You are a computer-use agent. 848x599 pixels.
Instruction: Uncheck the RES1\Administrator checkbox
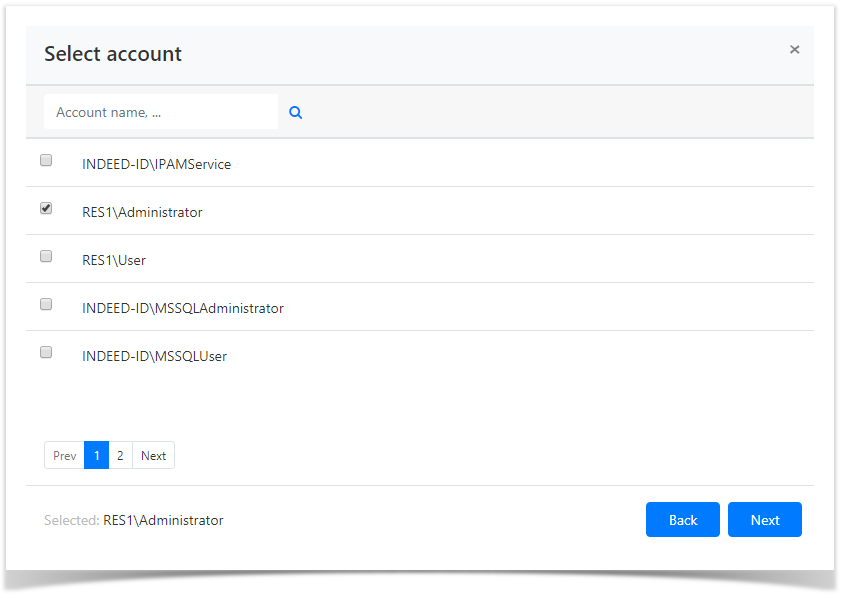coord(45,207)
